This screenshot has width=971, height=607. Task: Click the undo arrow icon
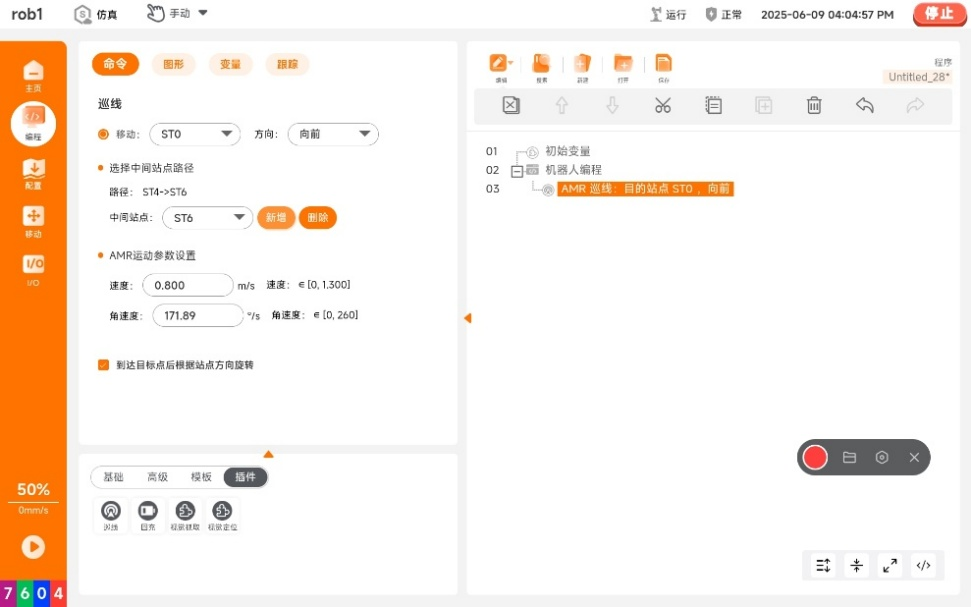(x=865, y=105)
